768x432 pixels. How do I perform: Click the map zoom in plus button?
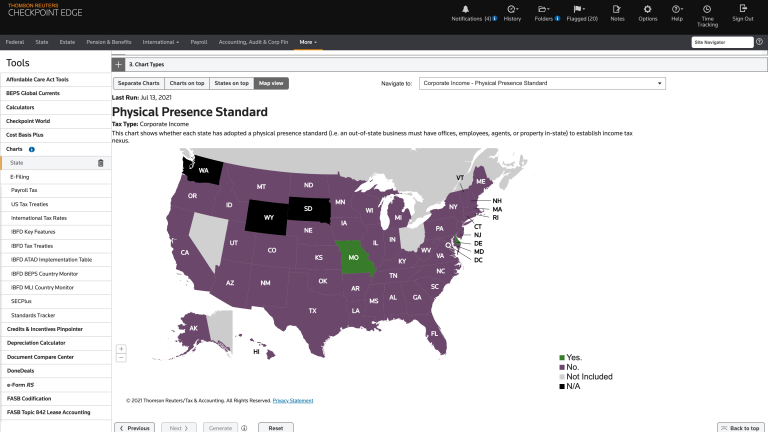121,349
